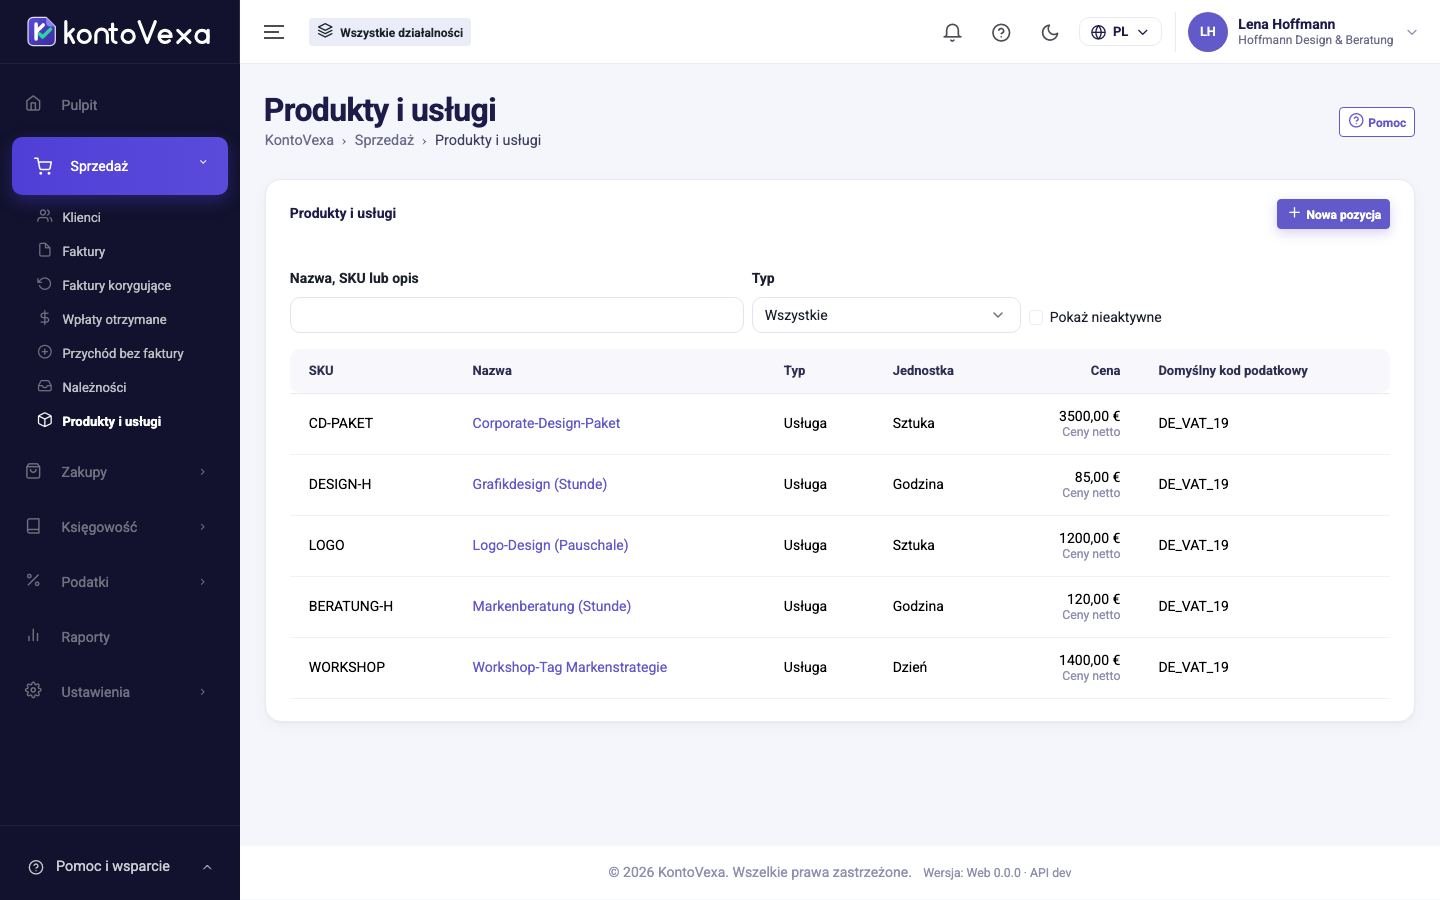Screen dimensions: 1440x900
Task: Enable the Pokaż nieaktywne checkbox
Action: click(x=1036, y=317)
